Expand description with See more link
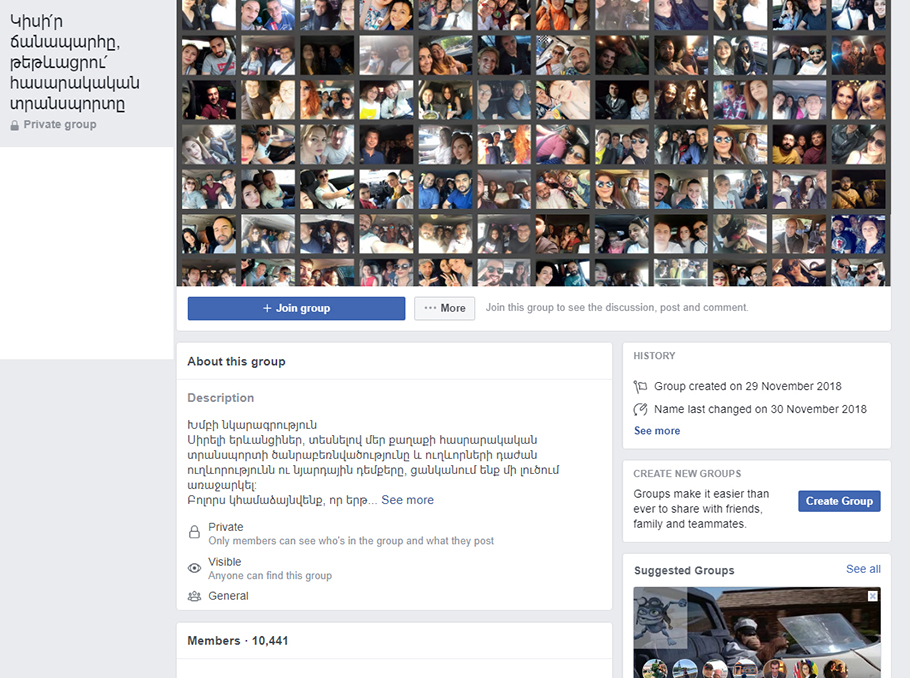The image size is (910, 678). 407,500
